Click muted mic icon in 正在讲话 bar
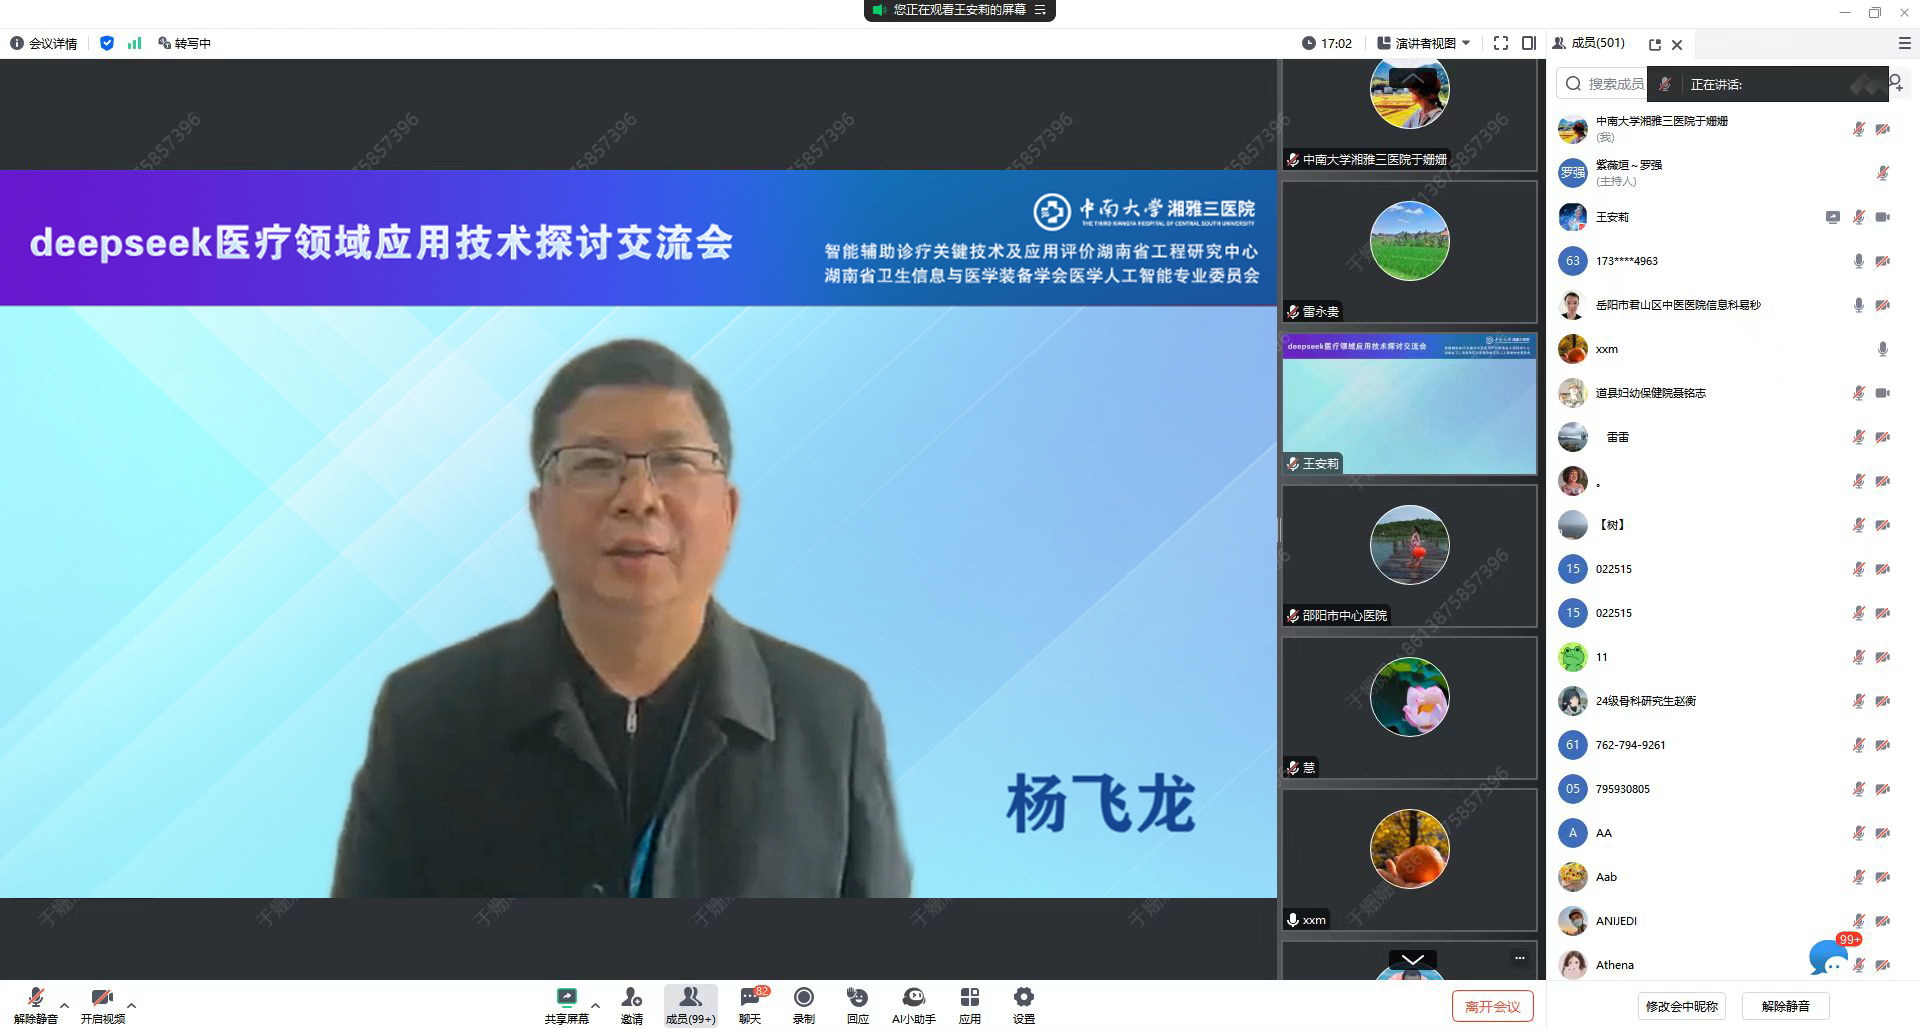 pos(1665,84)
